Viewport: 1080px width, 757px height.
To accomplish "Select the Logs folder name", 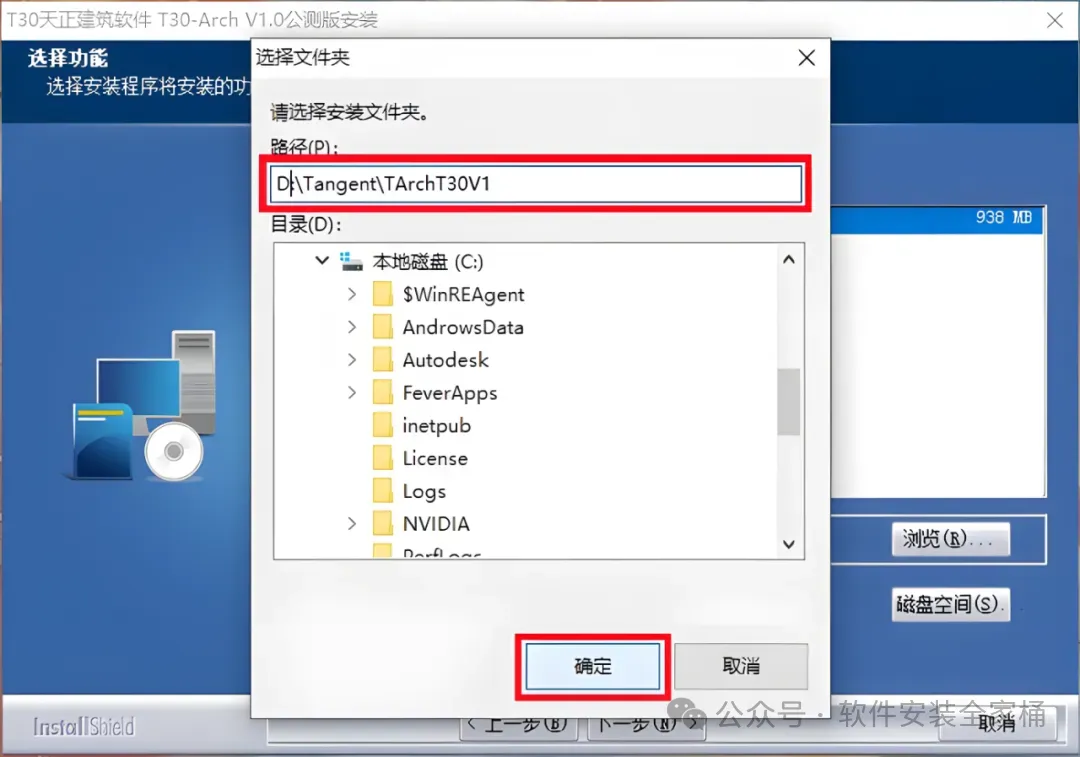I will point(424,492).
